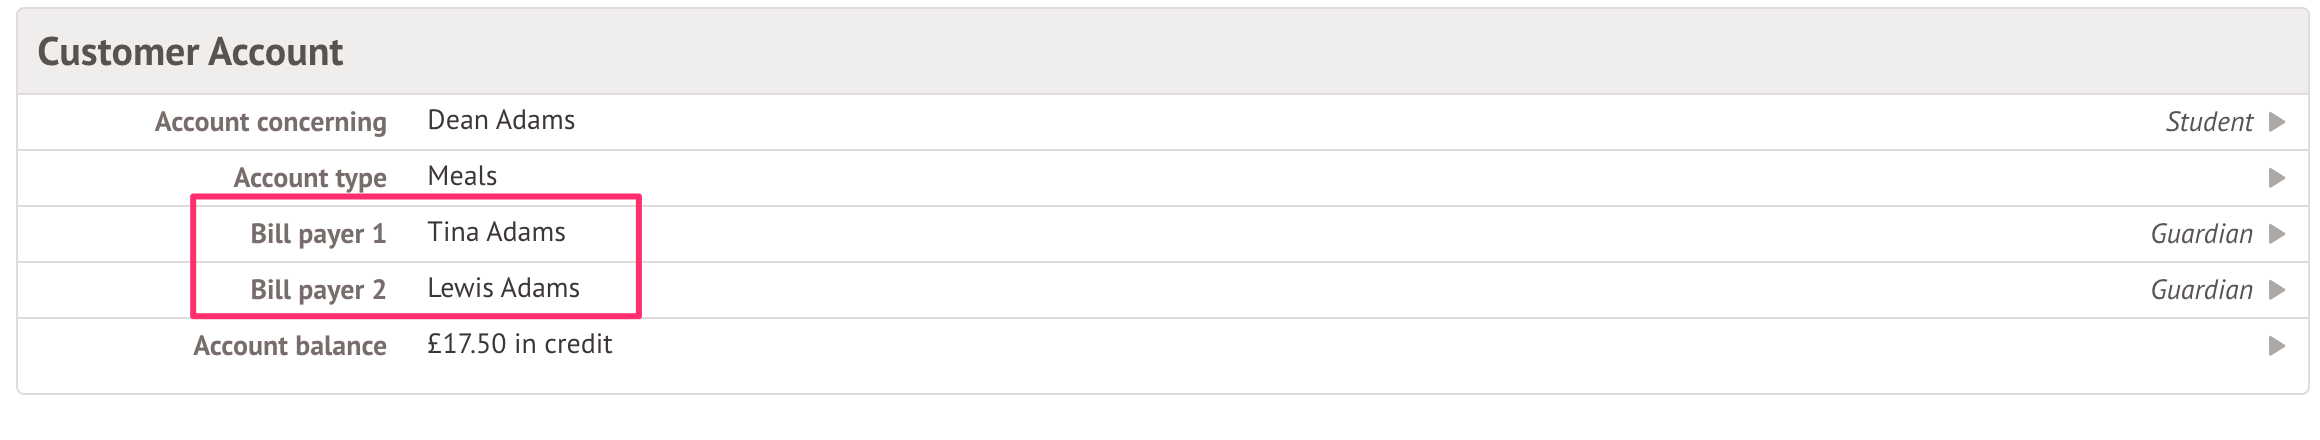This screenshot has height=440, width=2320.
Task: Click the Account balance label
Action: [x=289, y=346]
